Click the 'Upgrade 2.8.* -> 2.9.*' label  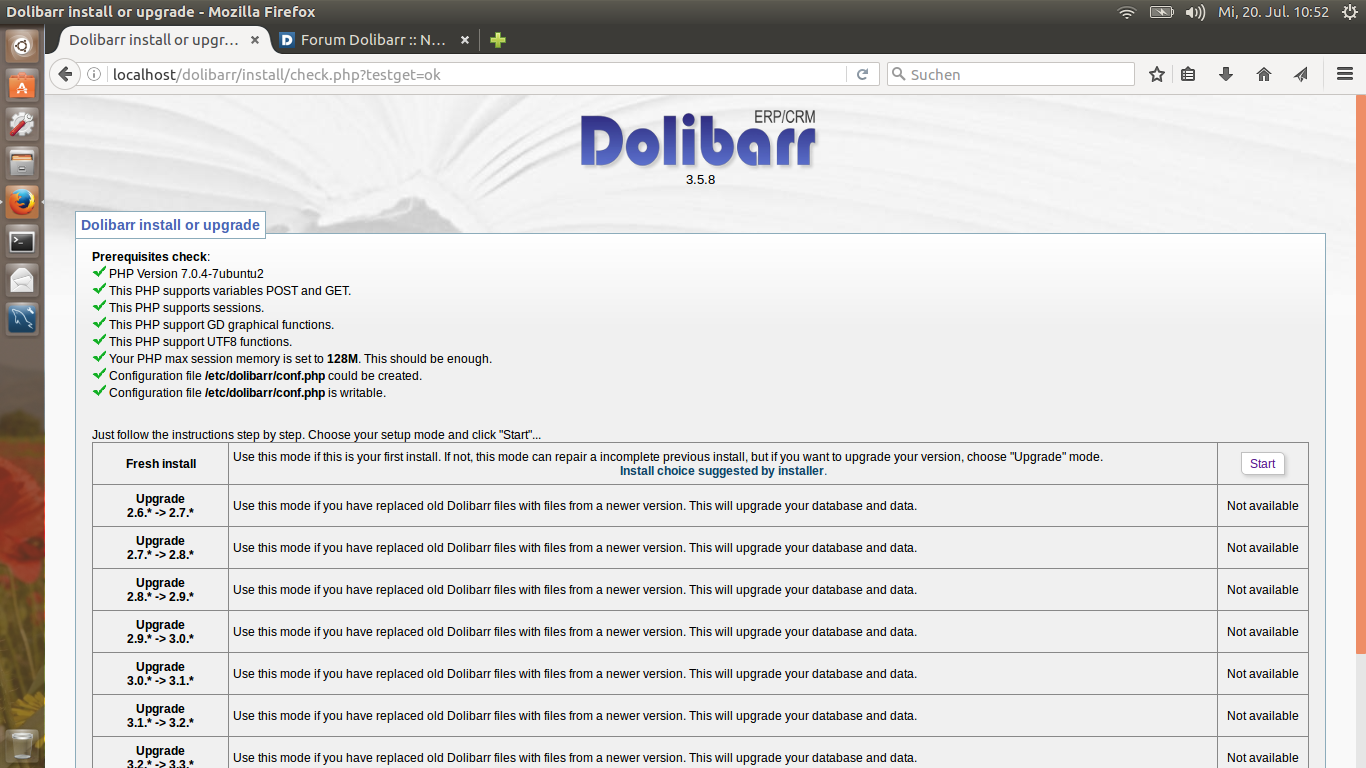pyautogui.click(x=161, y=590)
